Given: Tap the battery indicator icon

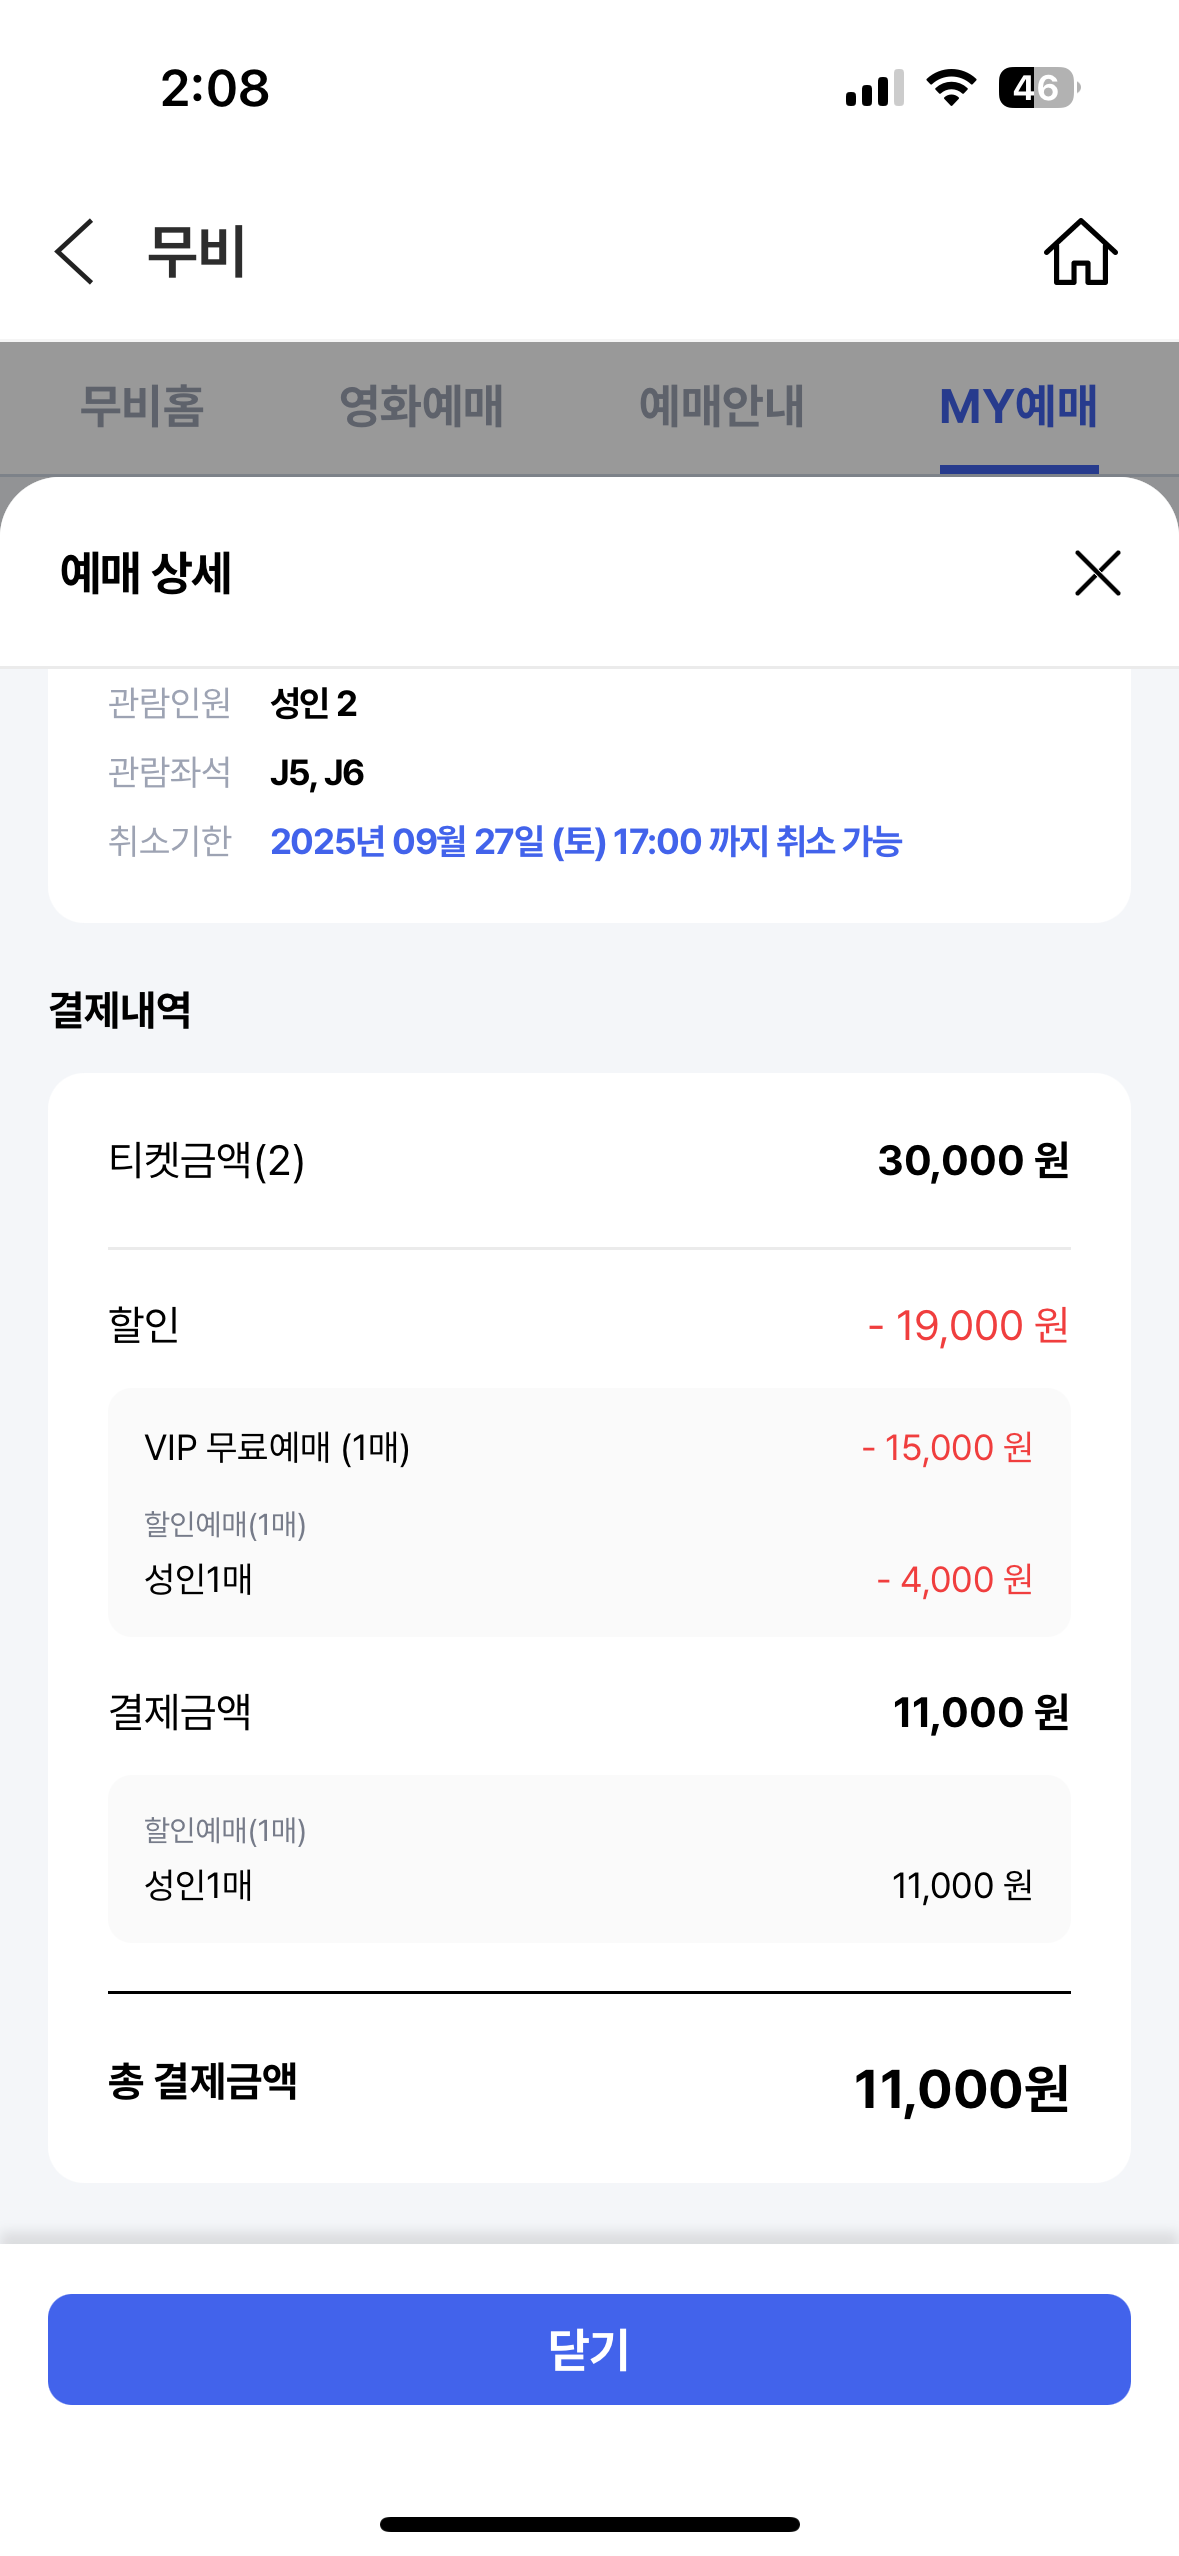Looking at the screenshot, I should click(x=1039, y=88).
